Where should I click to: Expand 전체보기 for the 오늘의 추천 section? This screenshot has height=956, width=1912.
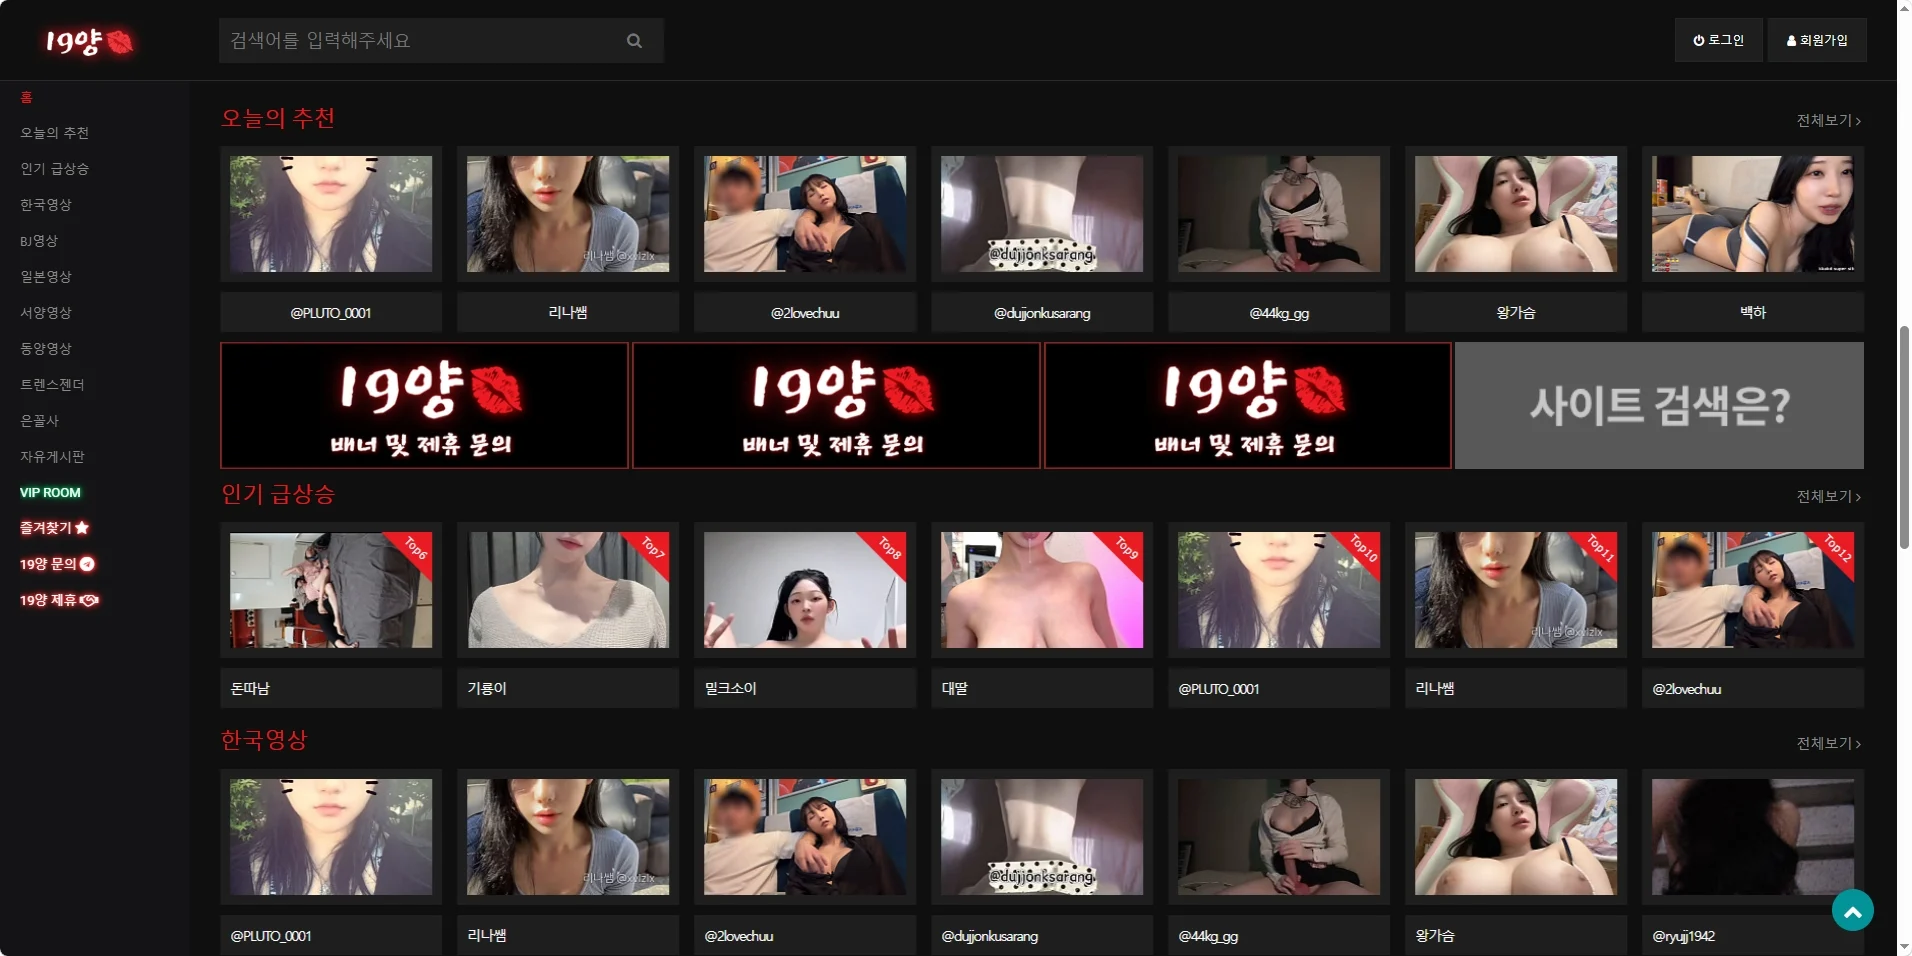tap(1828, 120)
